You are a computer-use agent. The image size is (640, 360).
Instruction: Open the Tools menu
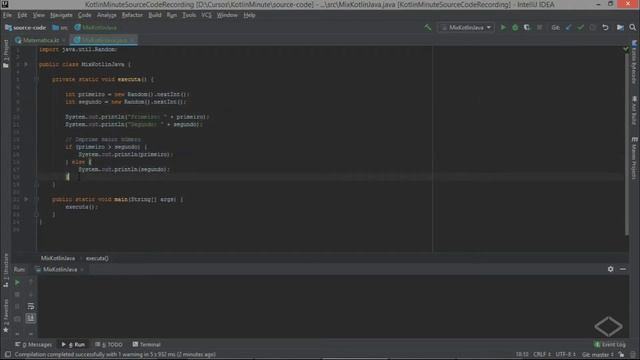click(x=189, y=15)
